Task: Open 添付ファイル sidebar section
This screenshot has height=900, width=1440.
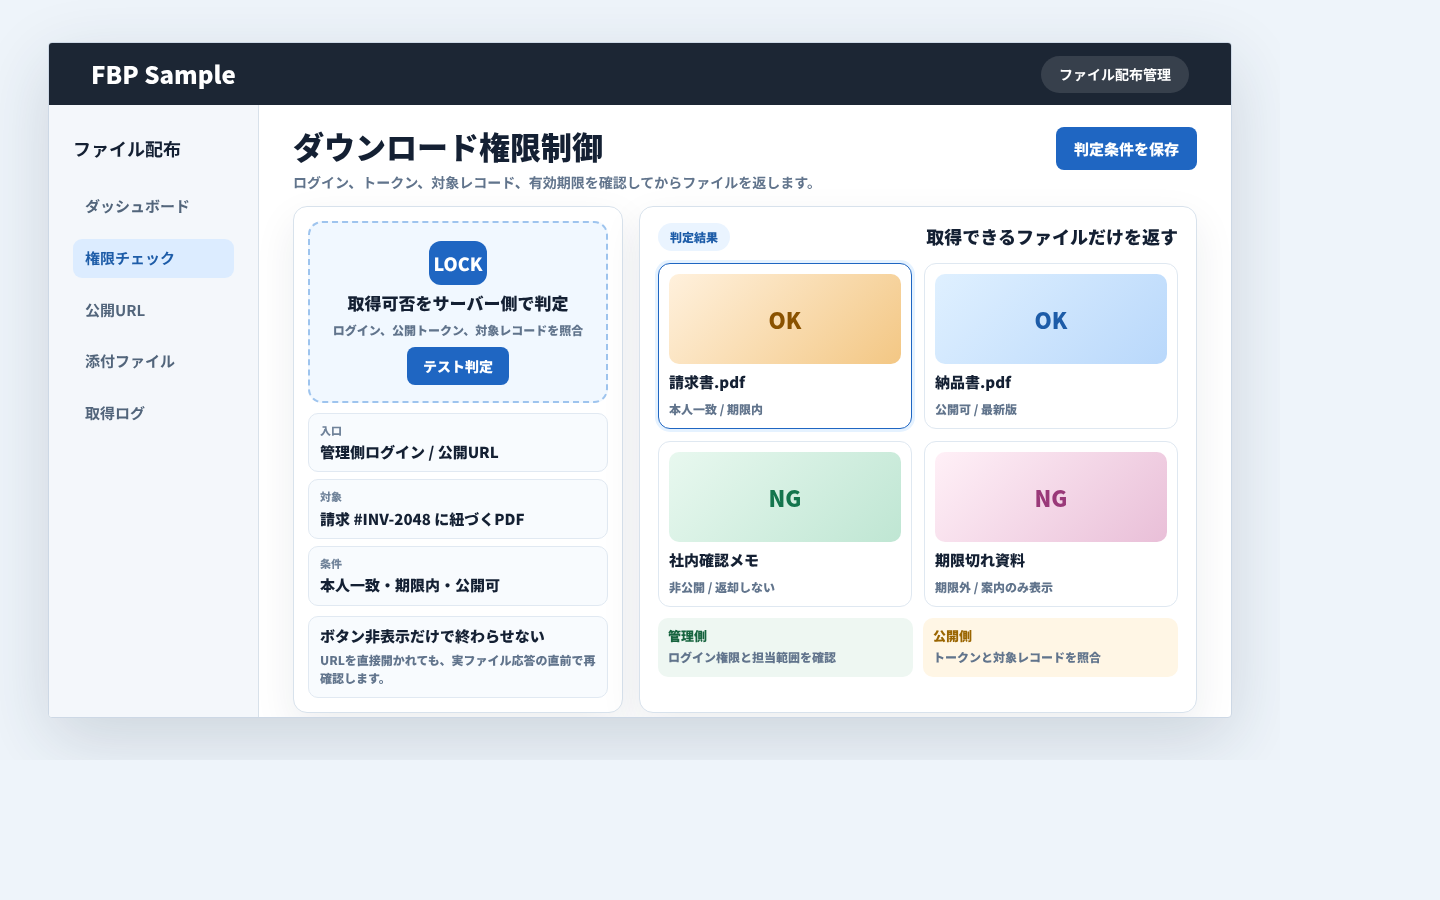Action: [x=153, y=361]
